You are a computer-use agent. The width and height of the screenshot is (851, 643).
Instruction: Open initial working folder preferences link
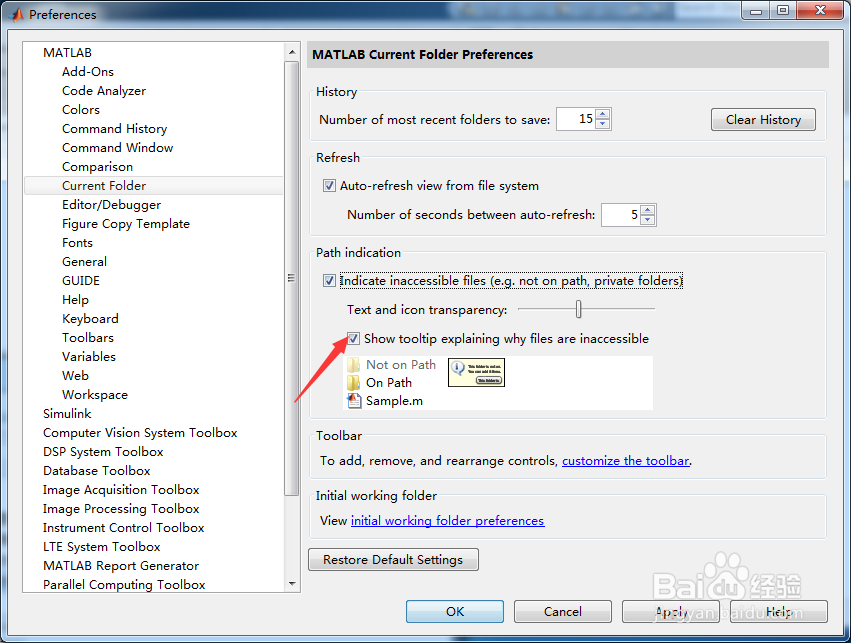point(447,520)
